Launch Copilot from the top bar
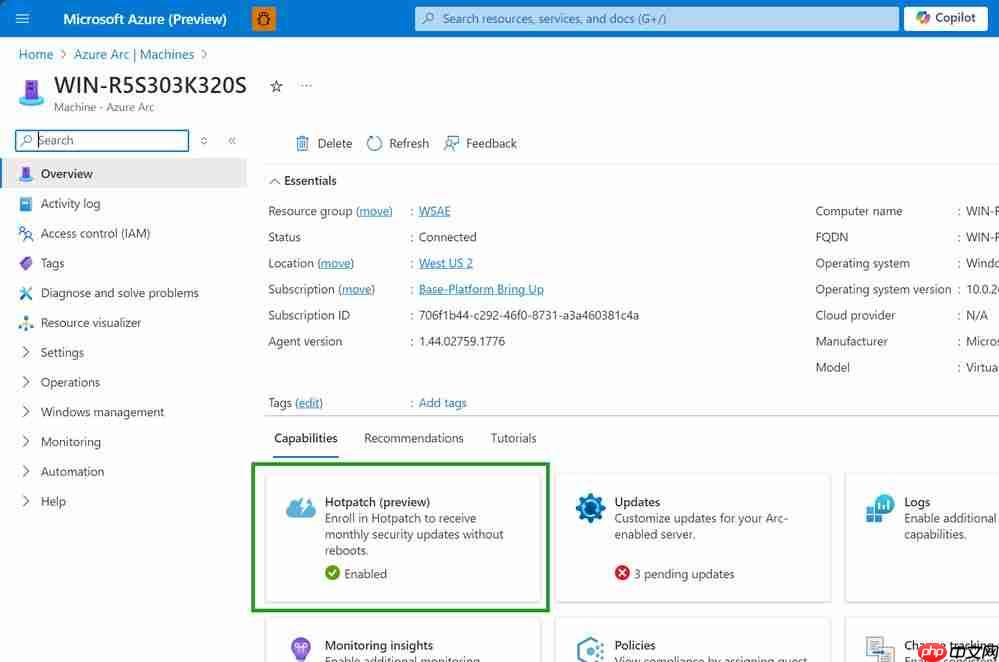Image resolution: width=999 pixels, height=662 pixels. 944,18
